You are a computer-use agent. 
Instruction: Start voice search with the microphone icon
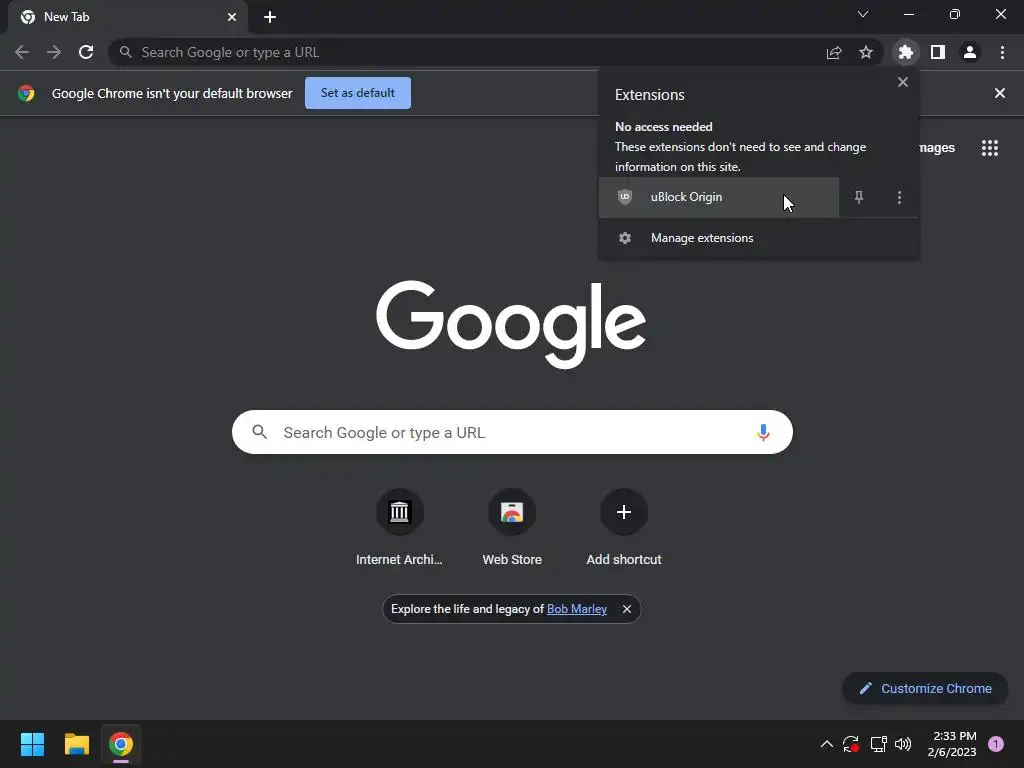click(x=763, y=432)
